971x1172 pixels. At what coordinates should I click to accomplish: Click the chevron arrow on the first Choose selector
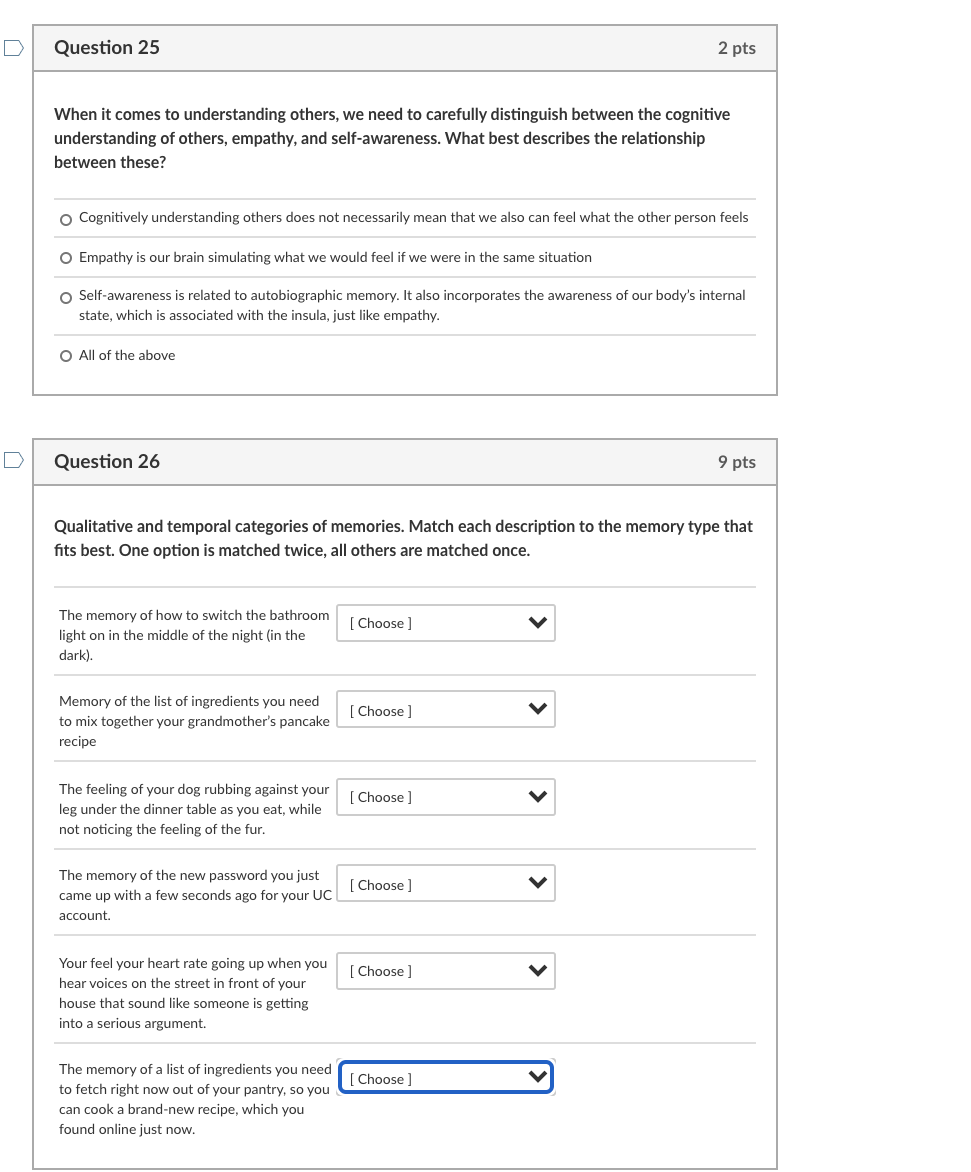538,623
